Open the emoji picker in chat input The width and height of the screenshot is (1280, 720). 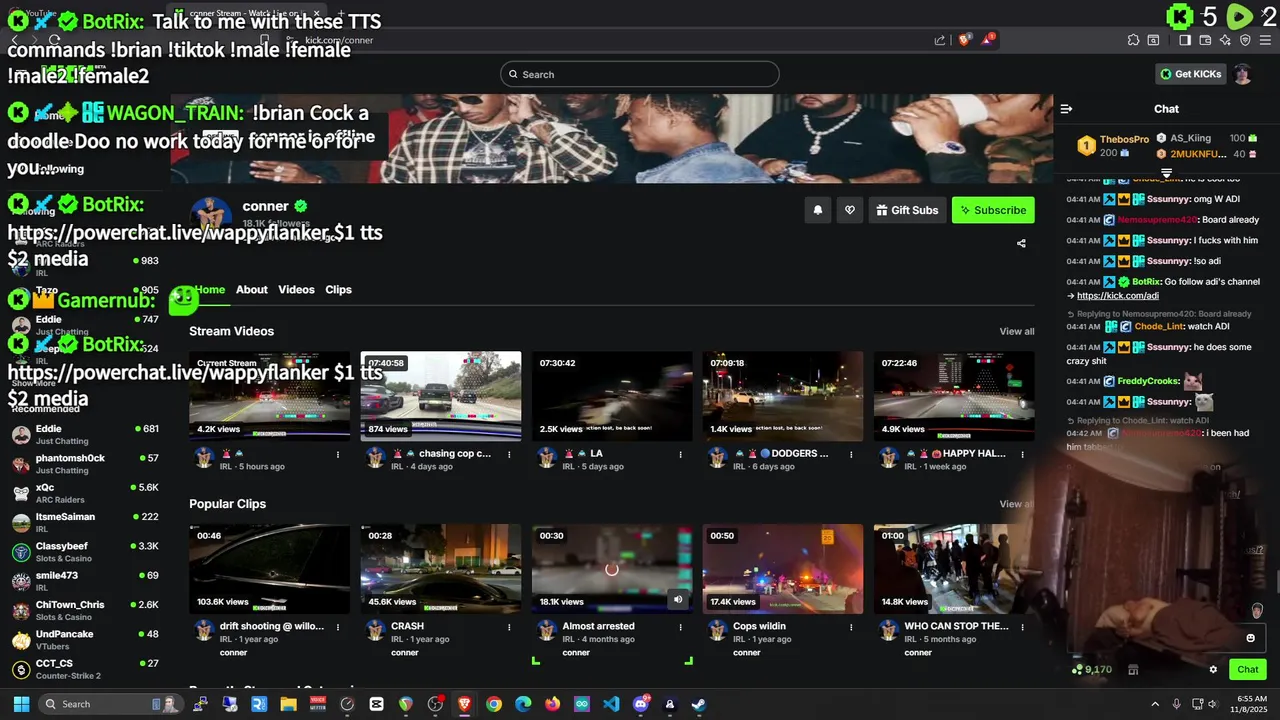1250,638
